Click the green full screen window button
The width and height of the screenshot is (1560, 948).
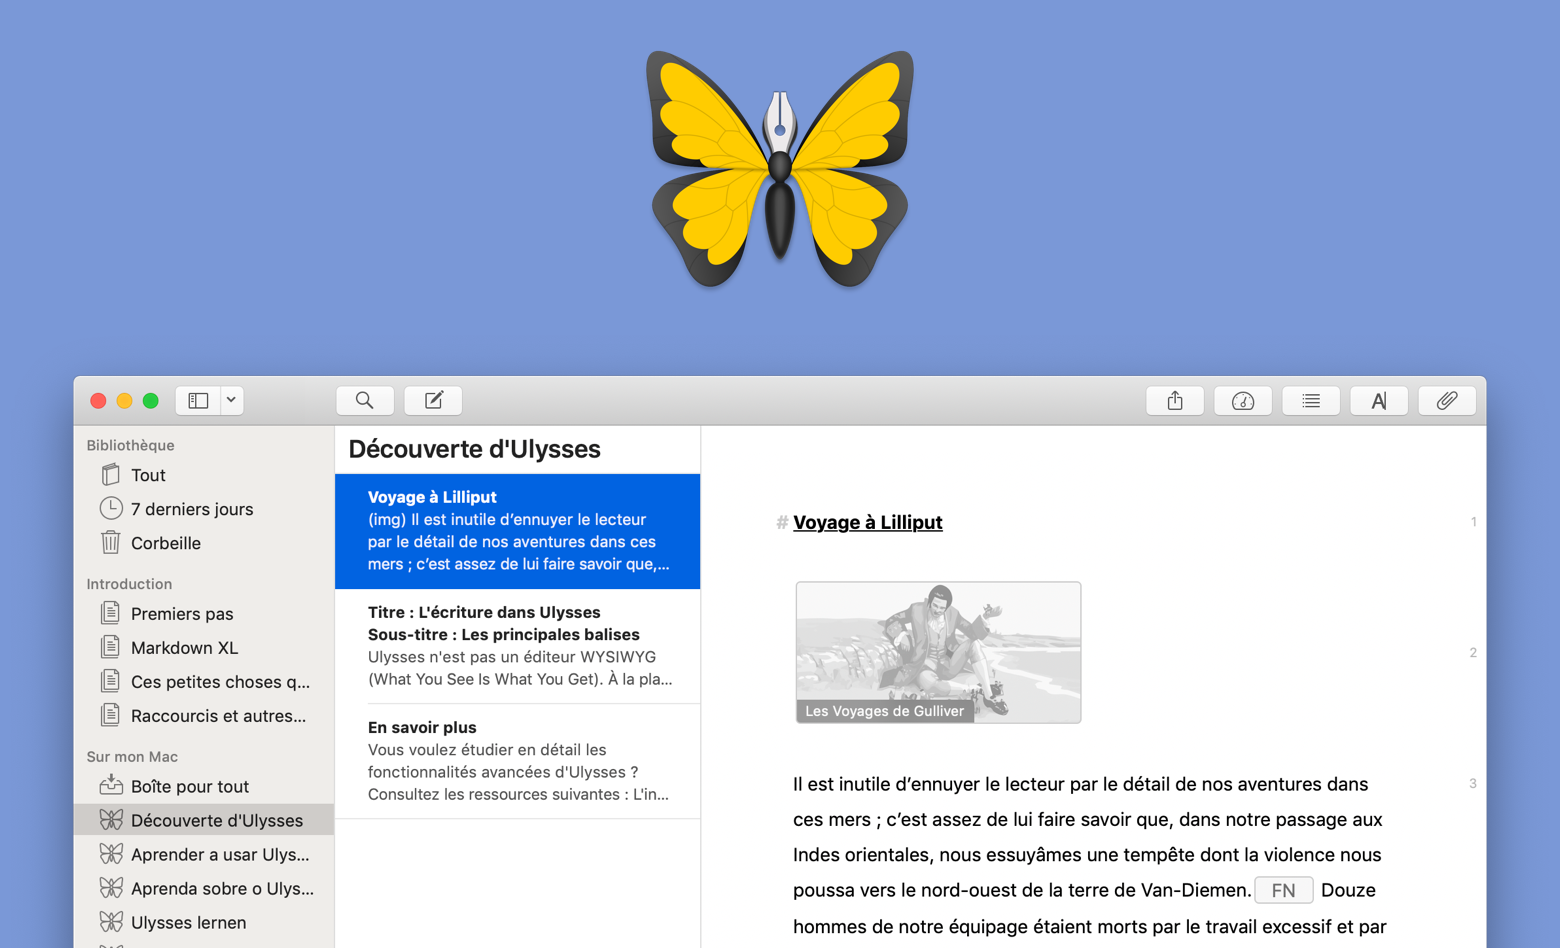[150, 401]
